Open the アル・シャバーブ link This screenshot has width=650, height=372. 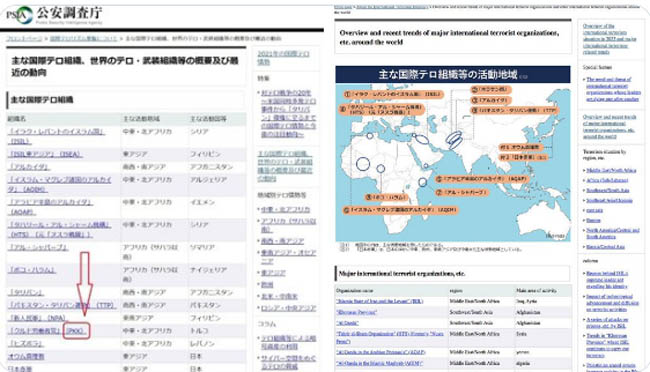[38, 248]
